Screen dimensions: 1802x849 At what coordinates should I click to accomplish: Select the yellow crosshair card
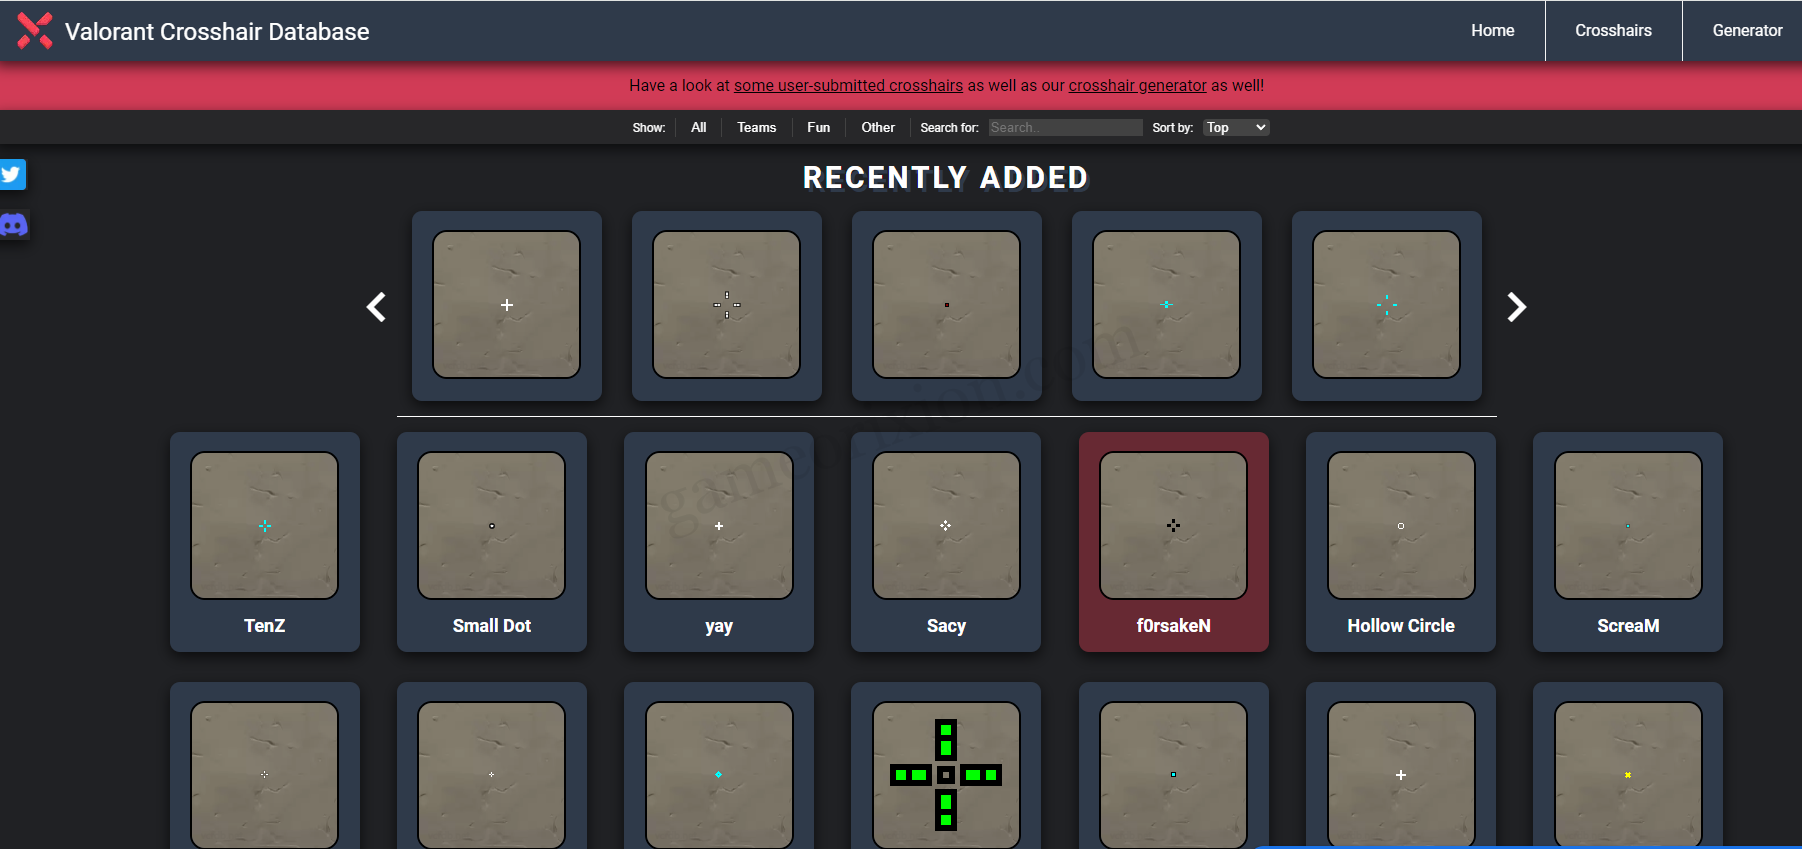click(x=1628, y=766)
